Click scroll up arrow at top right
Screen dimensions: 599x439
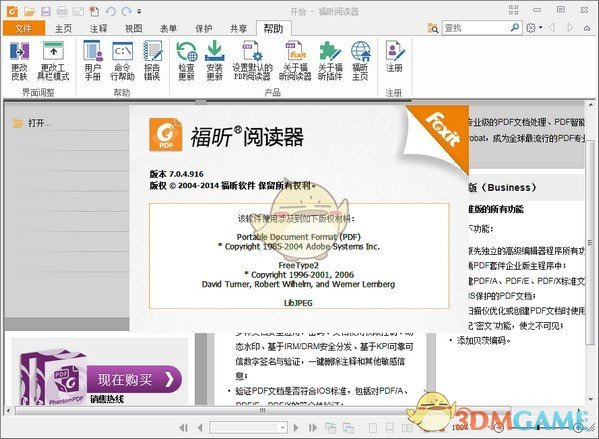coord(591,104)
